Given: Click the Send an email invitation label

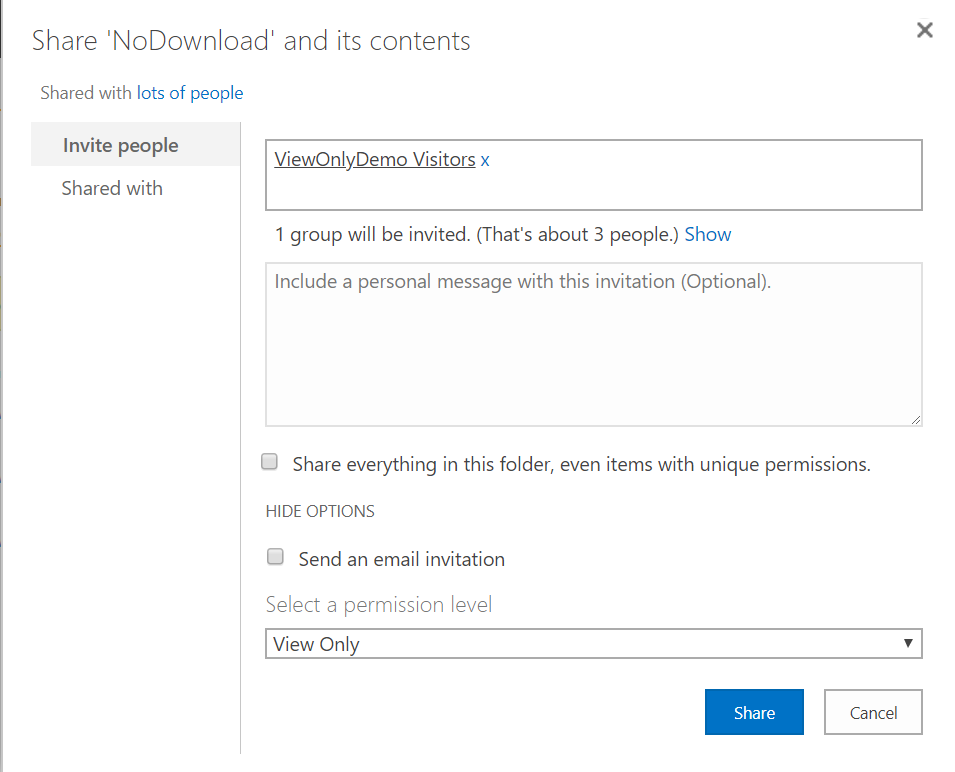Looking at the screenshot, I should click(x=401, y=559).
